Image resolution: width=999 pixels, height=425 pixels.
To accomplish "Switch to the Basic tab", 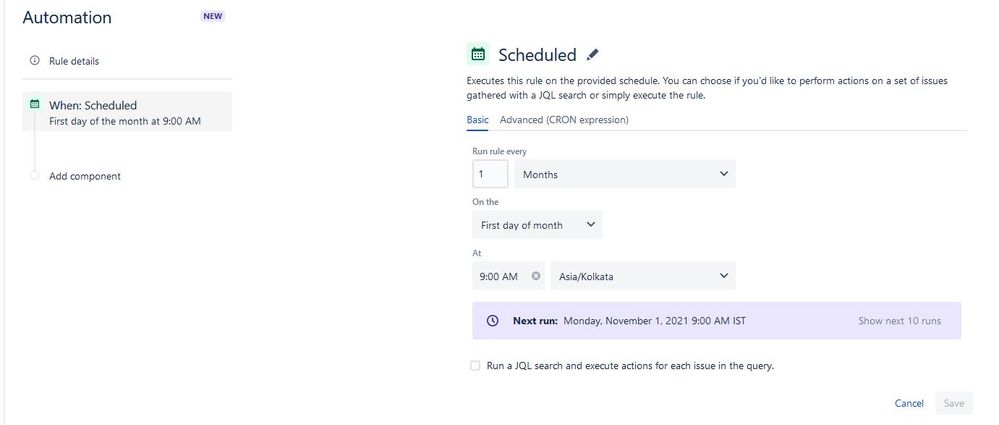I will click(477, 119).
